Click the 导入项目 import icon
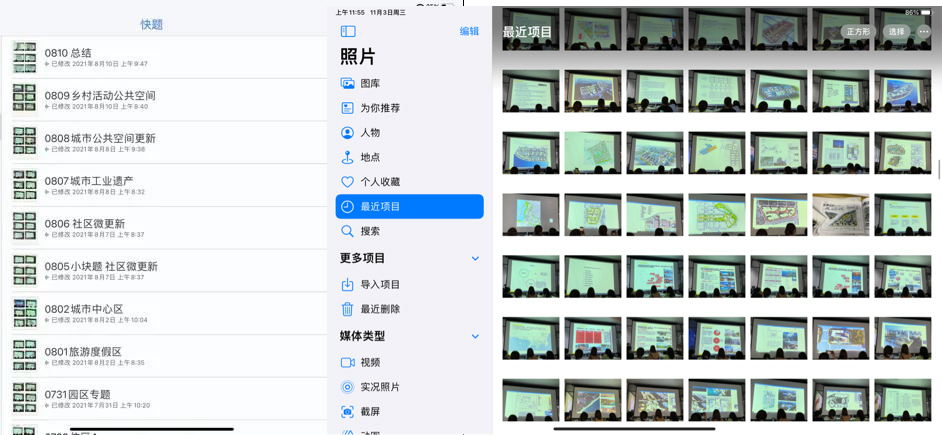Image resolution: width=942 pixels, height=435 pixels. coord(347,284)
